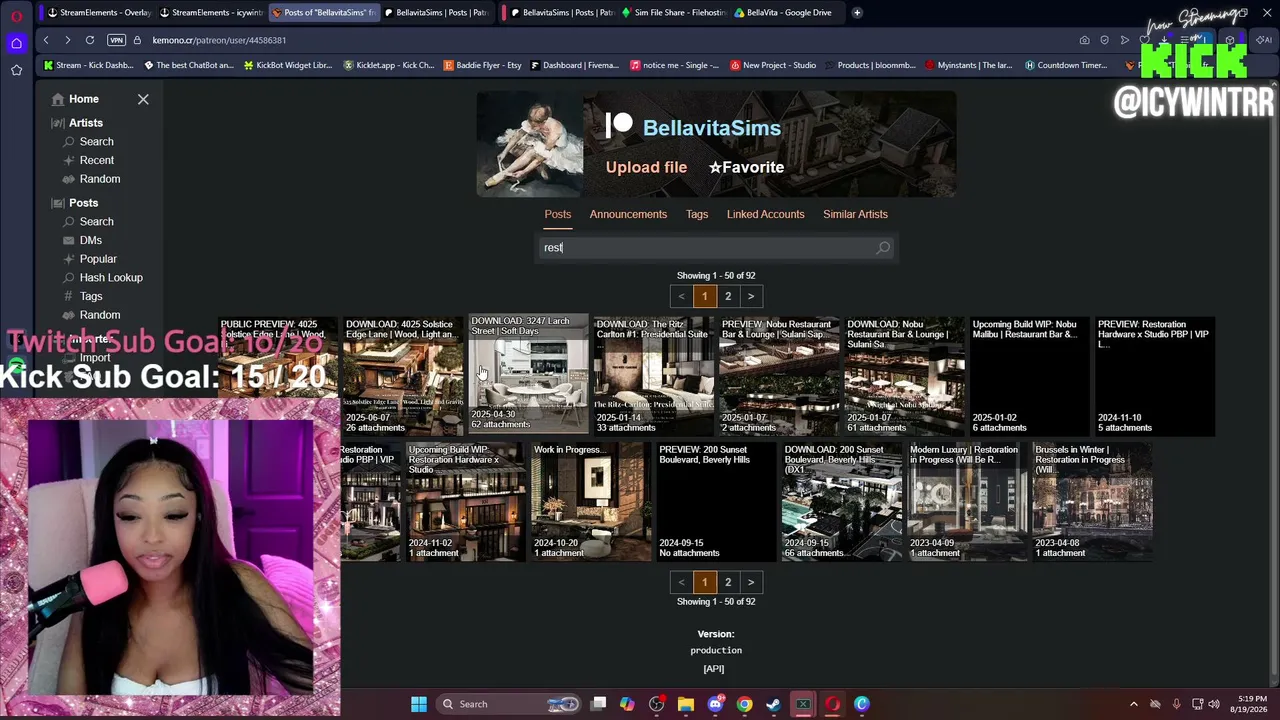Screen dimensions: 1280x720
Task: Select the Artists section header
Action: (86, 123)
